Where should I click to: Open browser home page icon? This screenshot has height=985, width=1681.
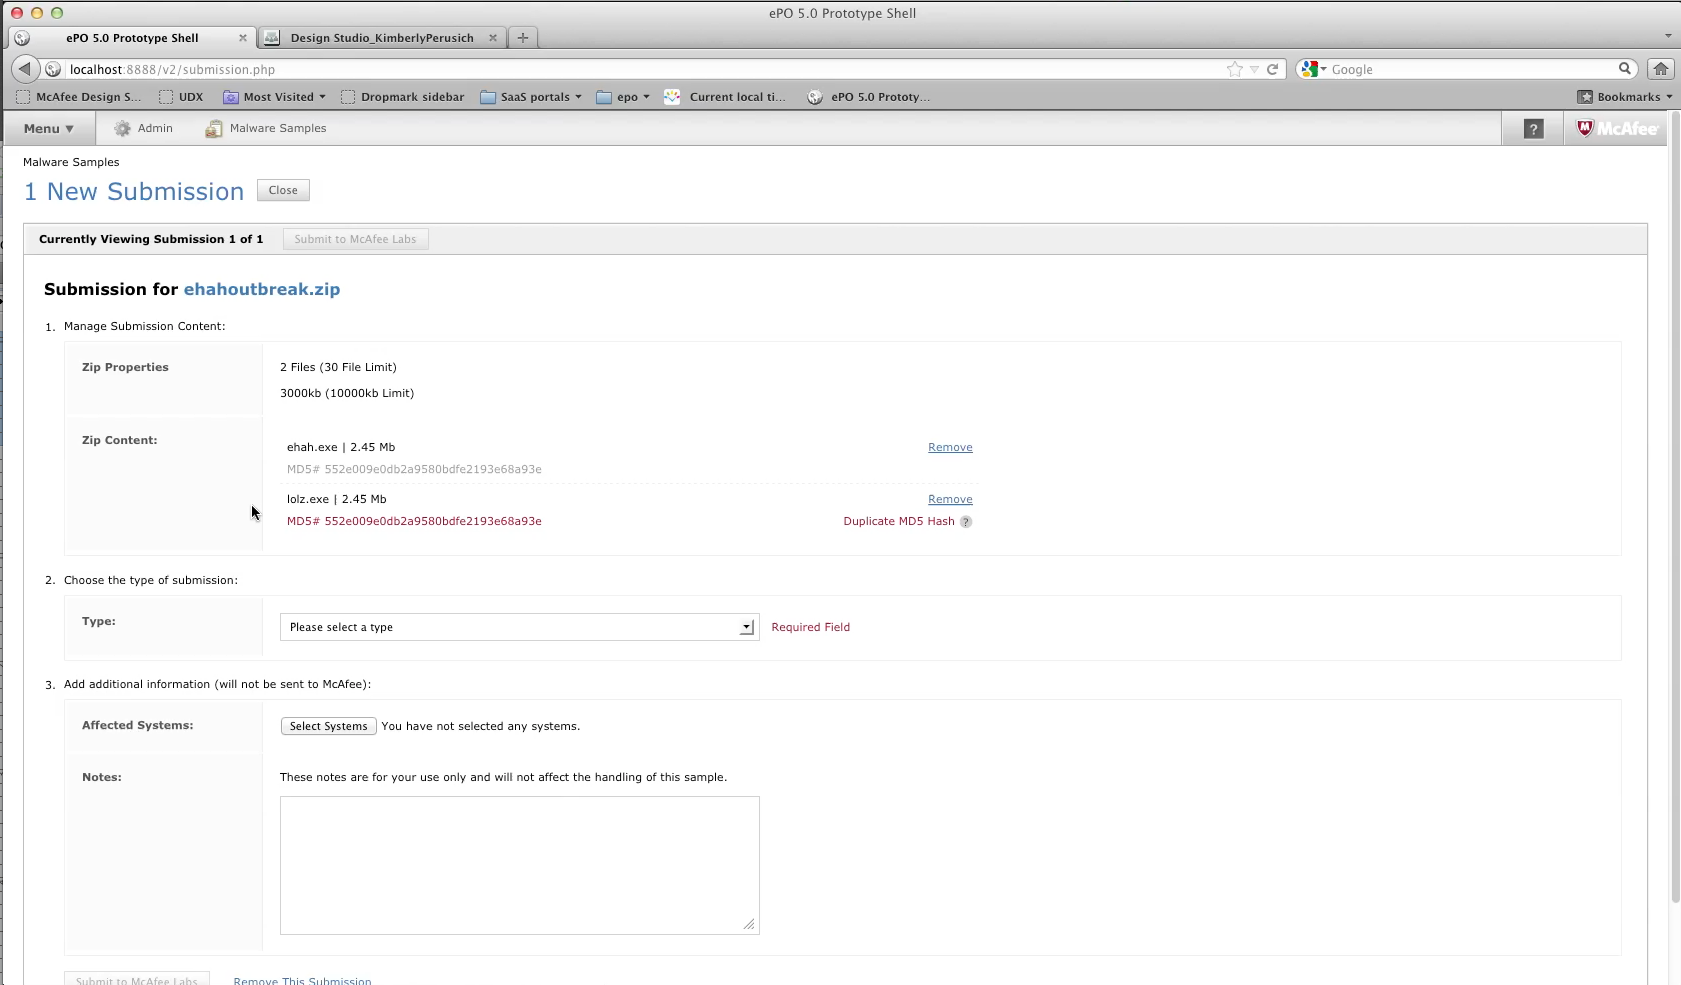pos(1660,69)
